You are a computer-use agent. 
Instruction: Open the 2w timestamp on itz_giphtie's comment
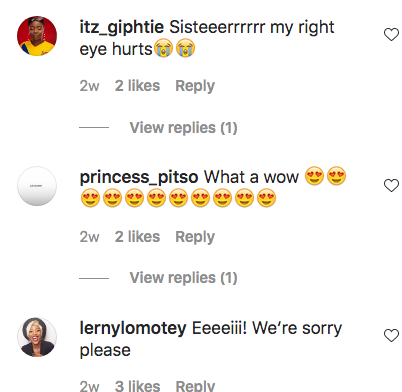click(x=89, y=86)
